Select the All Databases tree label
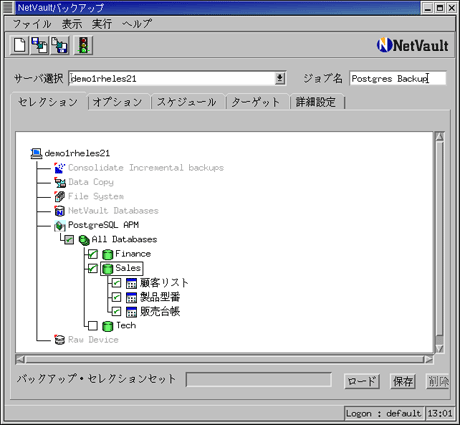The width and height of the screenshot is (460, 425). 124,239
